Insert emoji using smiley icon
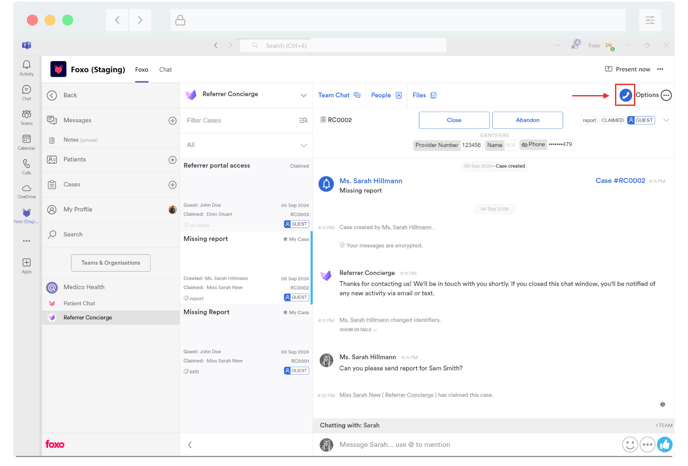This screenshot has width=688, height=466. tap(630, 444)
